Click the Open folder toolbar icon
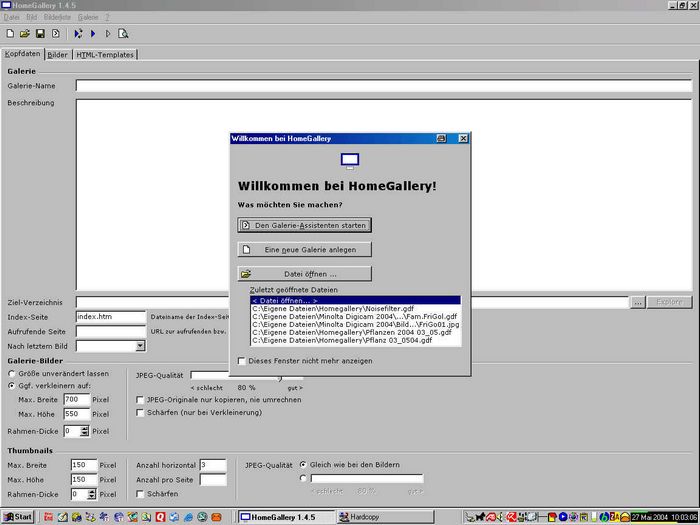The height and width of the screenshot is (525, 700). [25, 33]
